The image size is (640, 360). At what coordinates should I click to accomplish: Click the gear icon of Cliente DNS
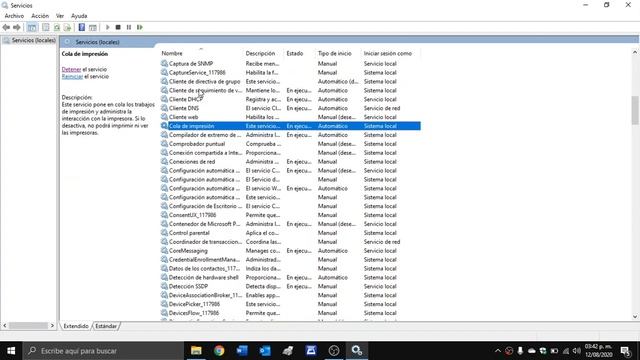click(164, 108)
